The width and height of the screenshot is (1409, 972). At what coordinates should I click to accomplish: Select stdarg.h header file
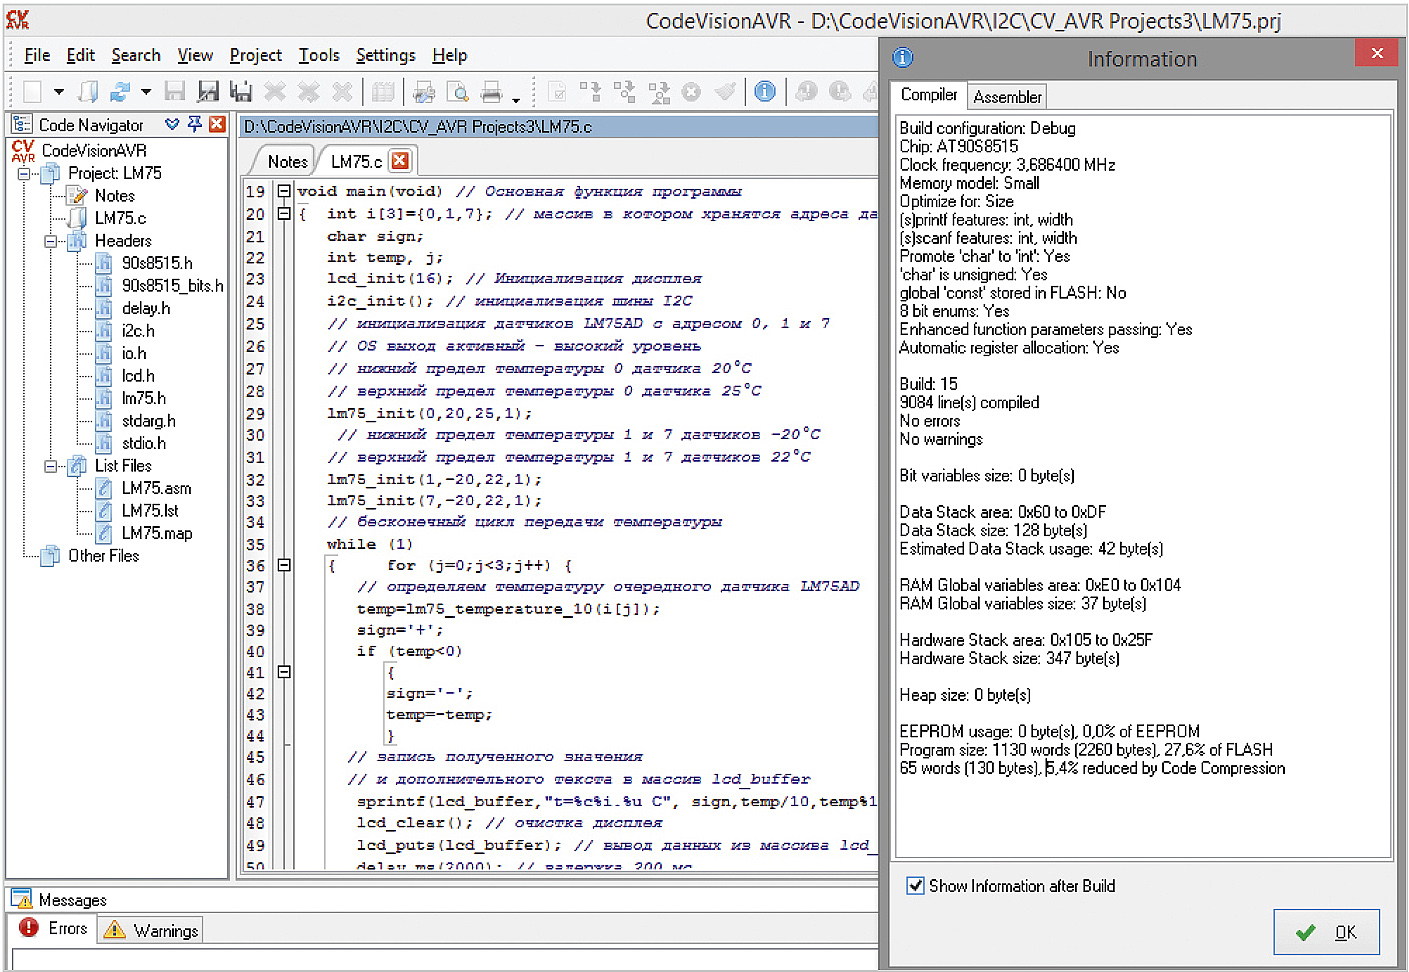pos(148,421)
